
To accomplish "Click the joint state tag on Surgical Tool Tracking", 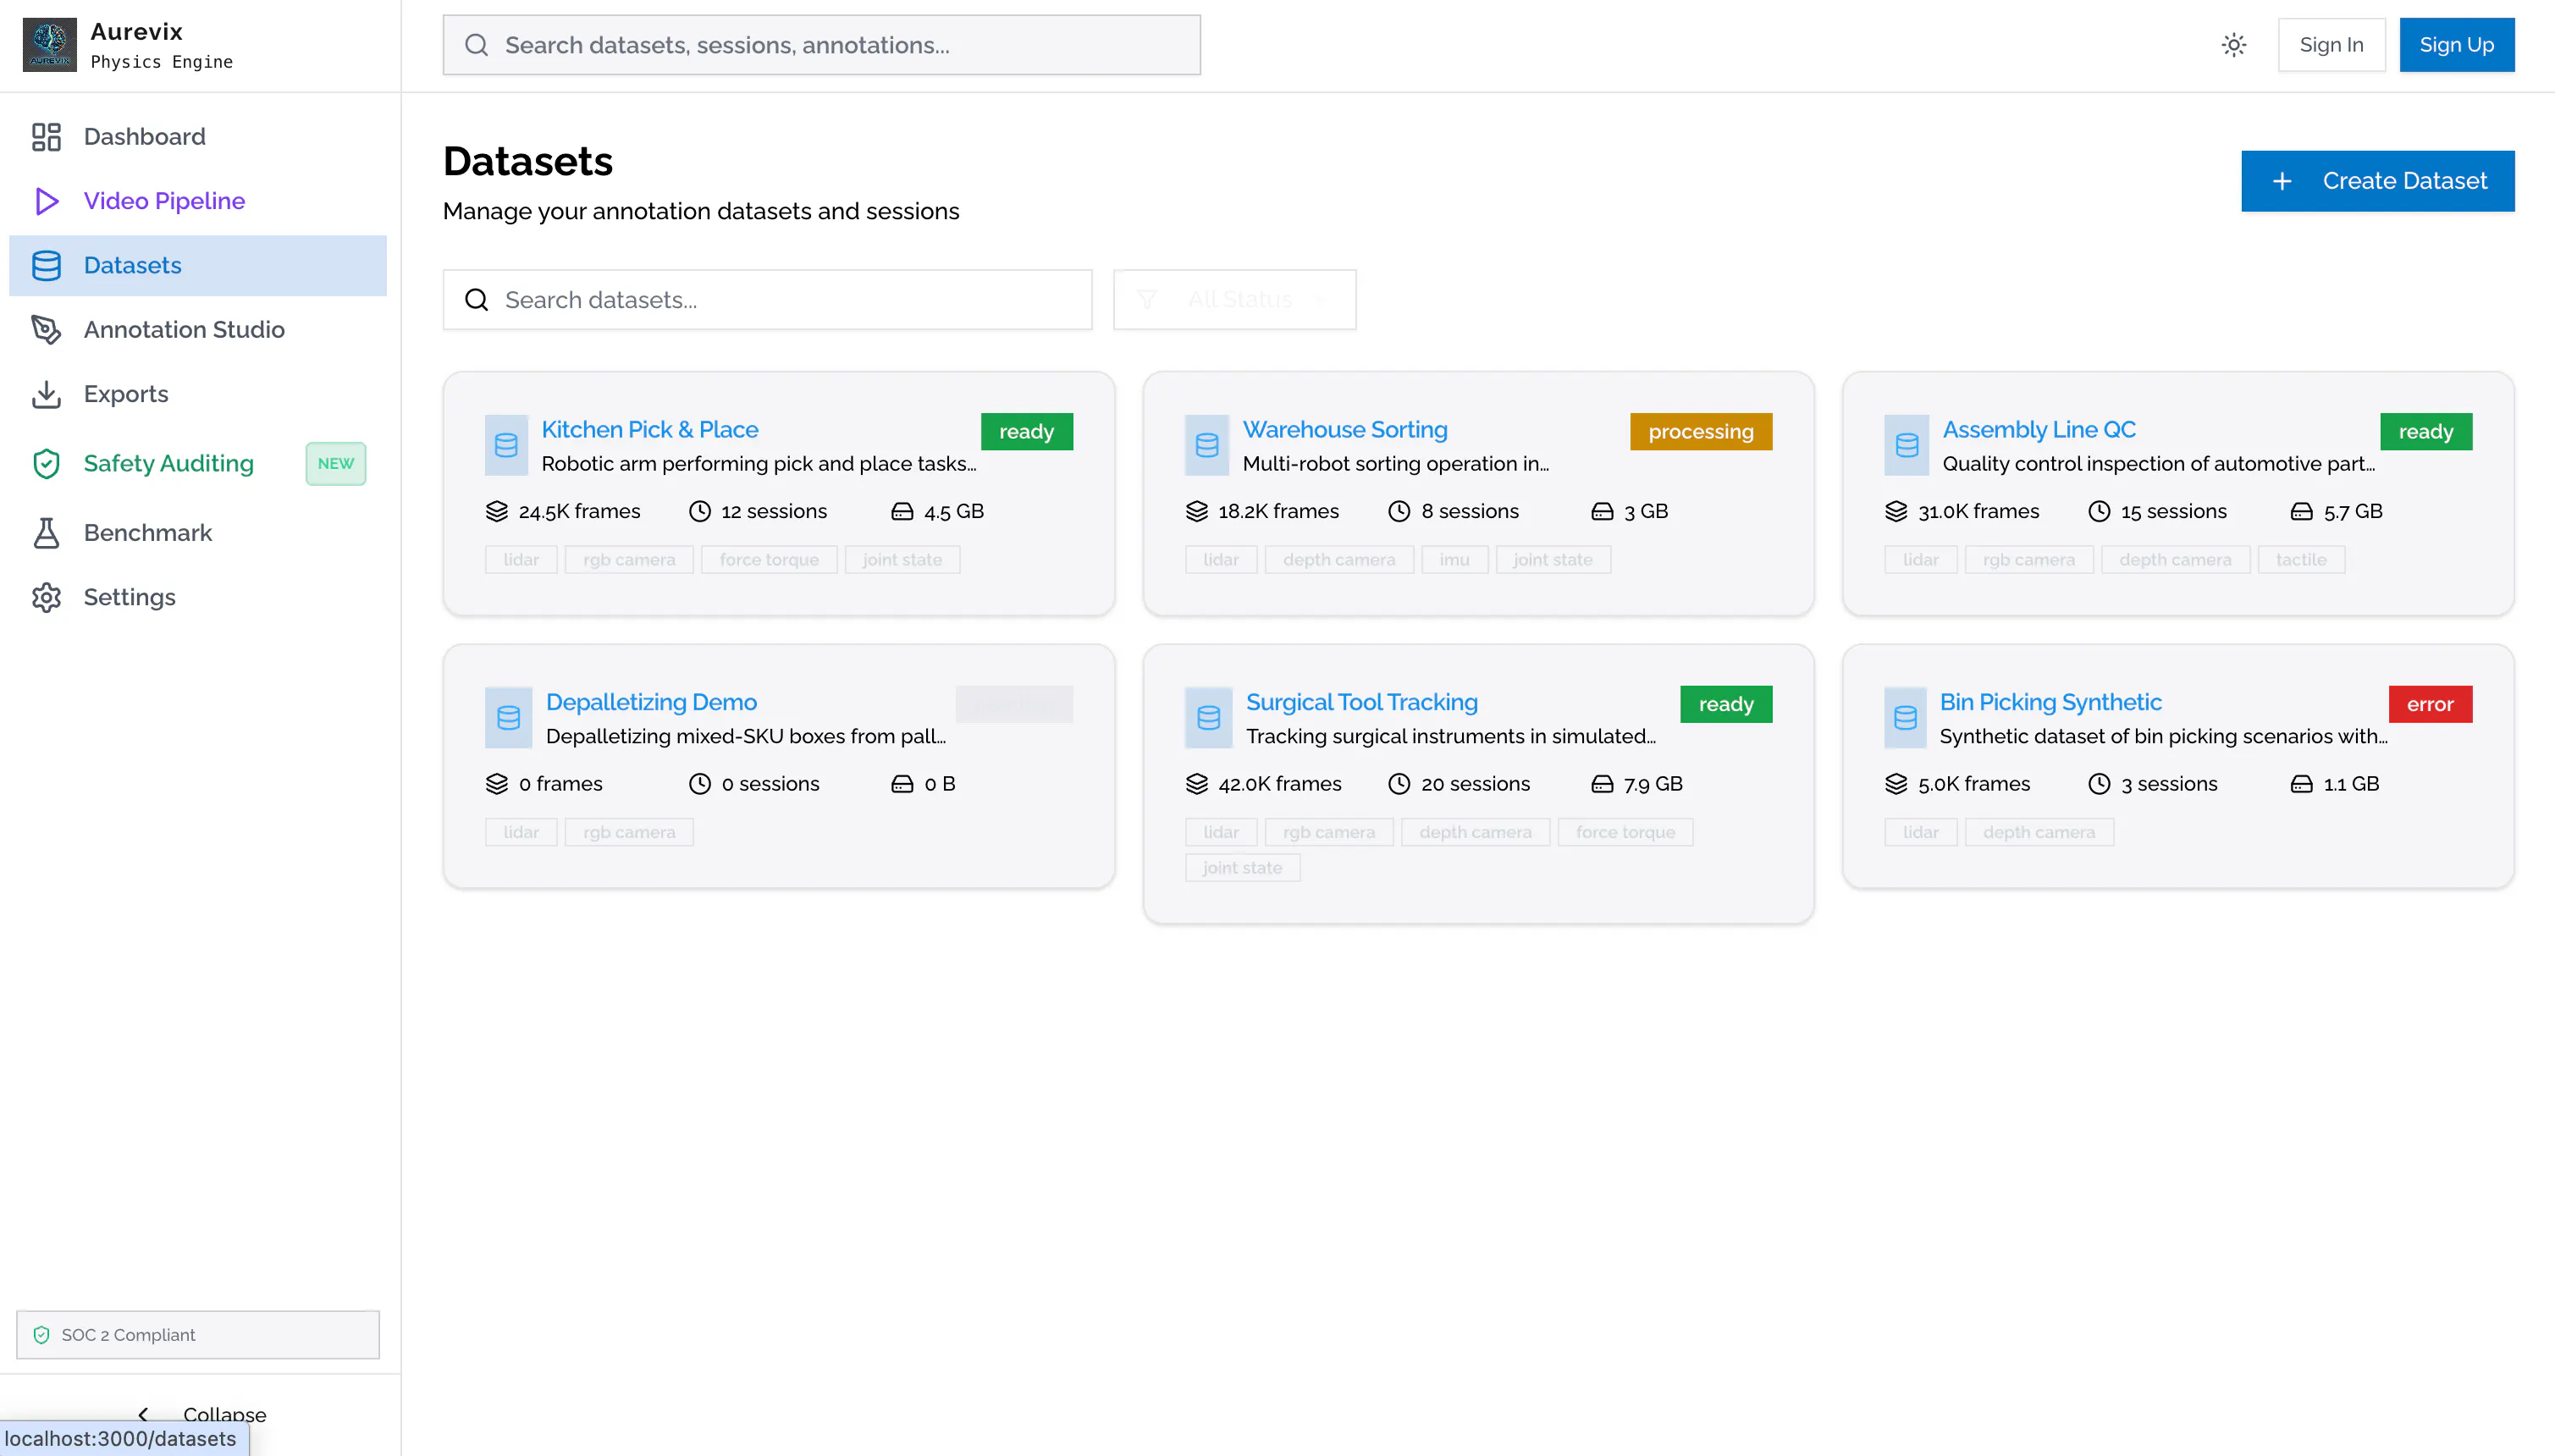I will [x=1242, y=868].
